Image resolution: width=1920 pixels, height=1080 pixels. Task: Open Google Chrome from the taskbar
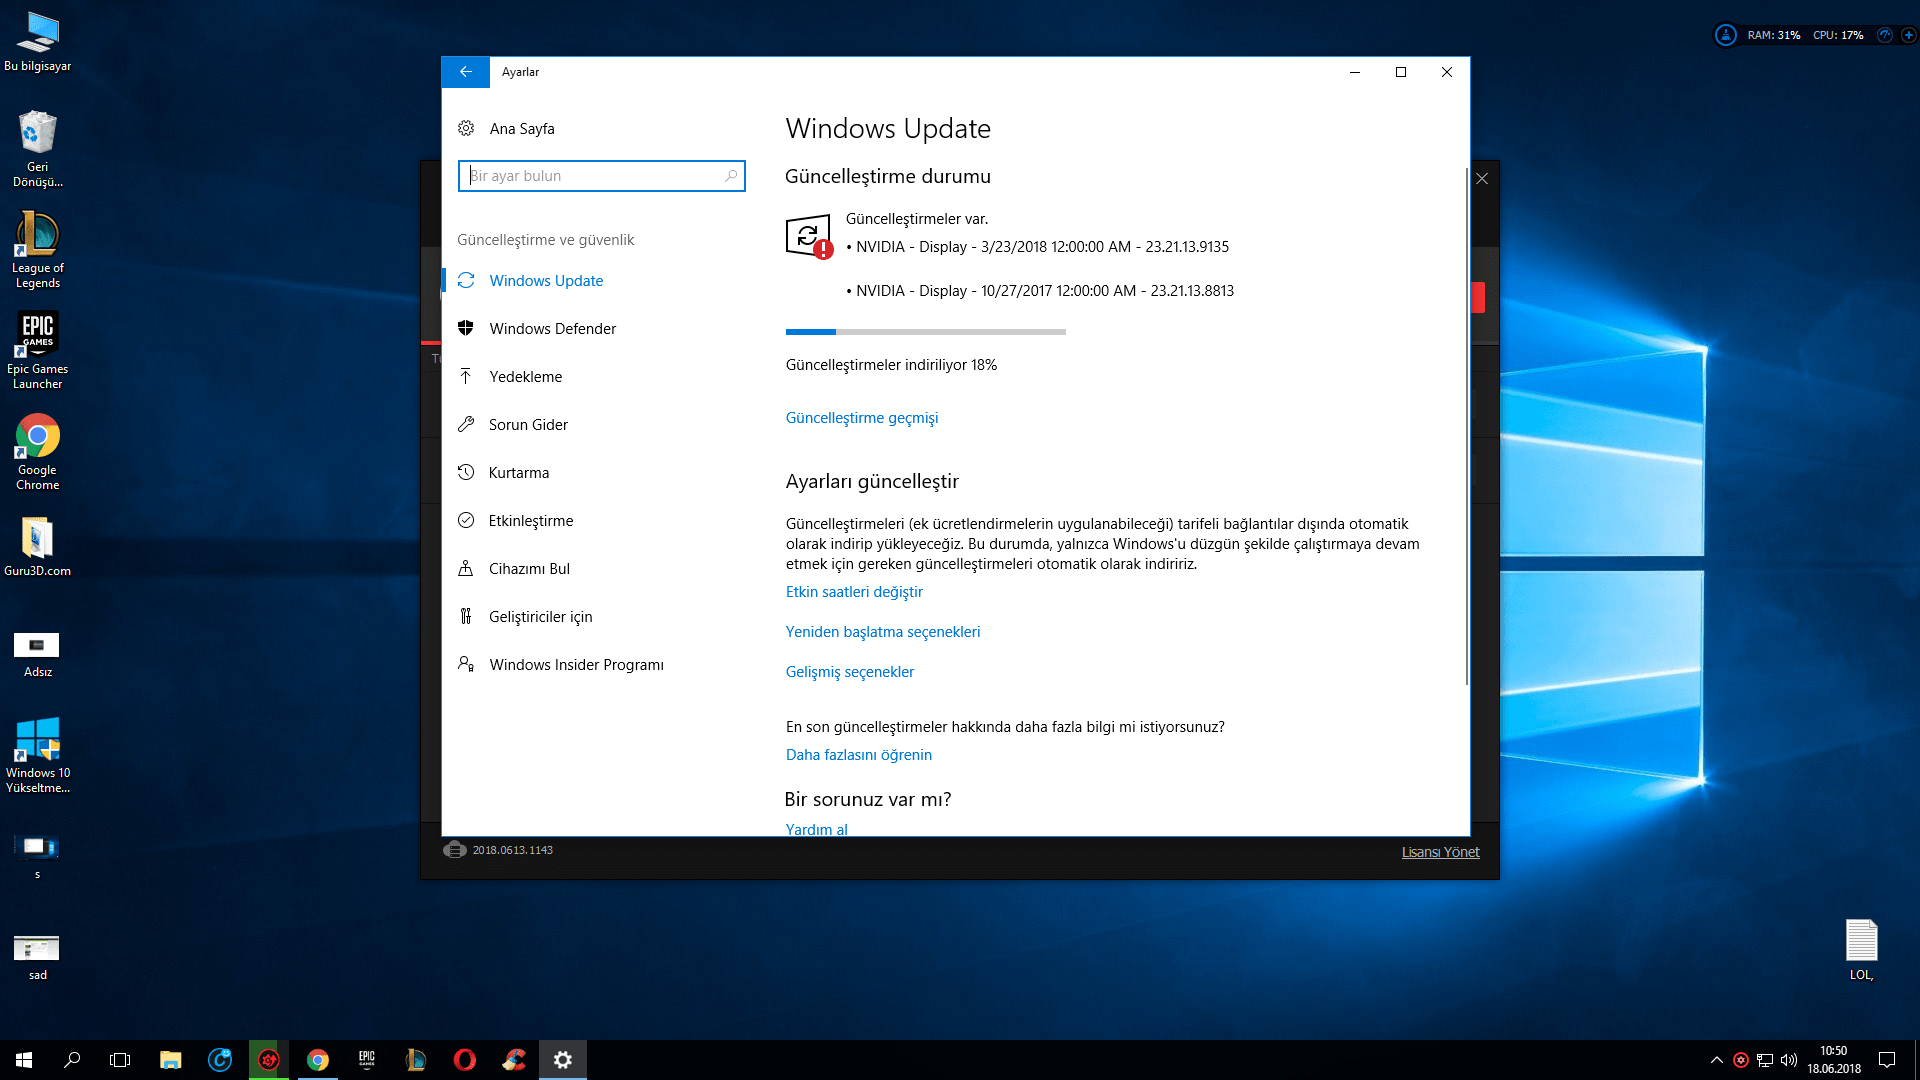pos(318,1060)
